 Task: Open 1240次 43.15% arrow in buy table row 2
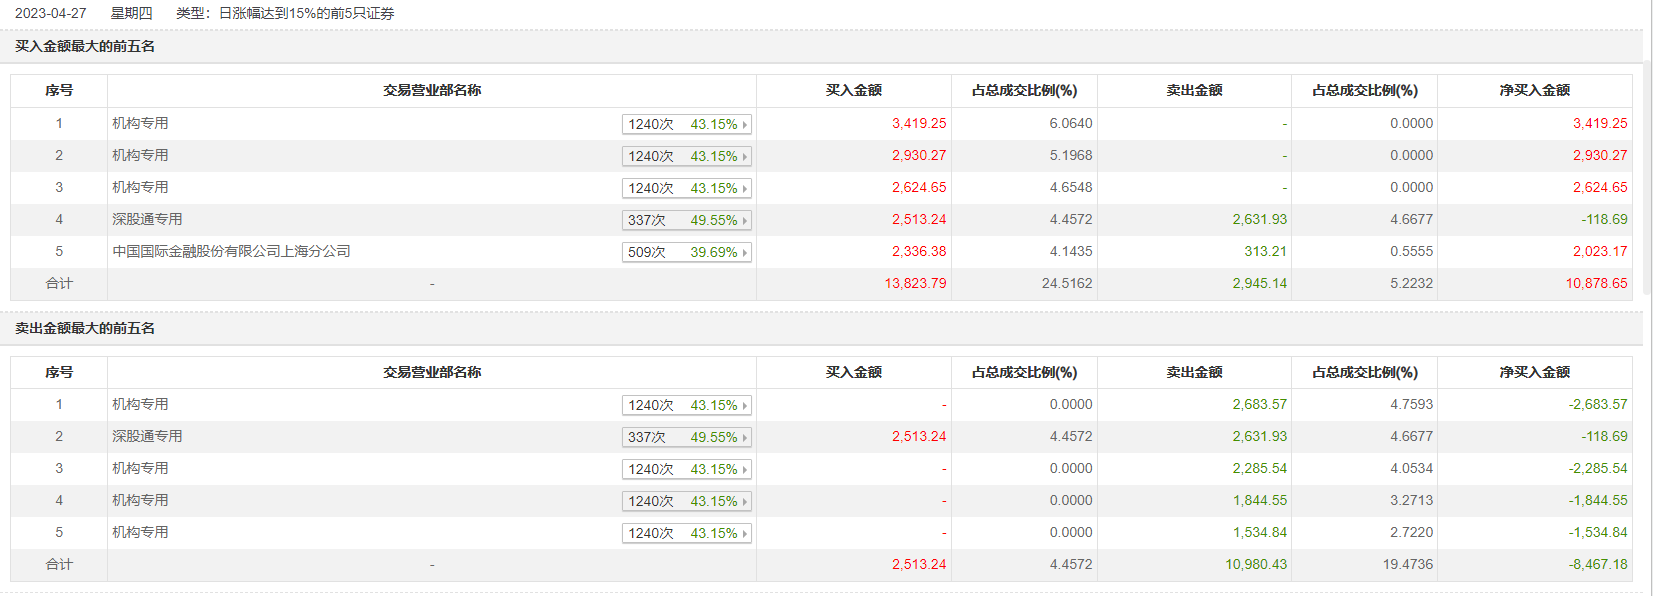click(x=744, y=157)
